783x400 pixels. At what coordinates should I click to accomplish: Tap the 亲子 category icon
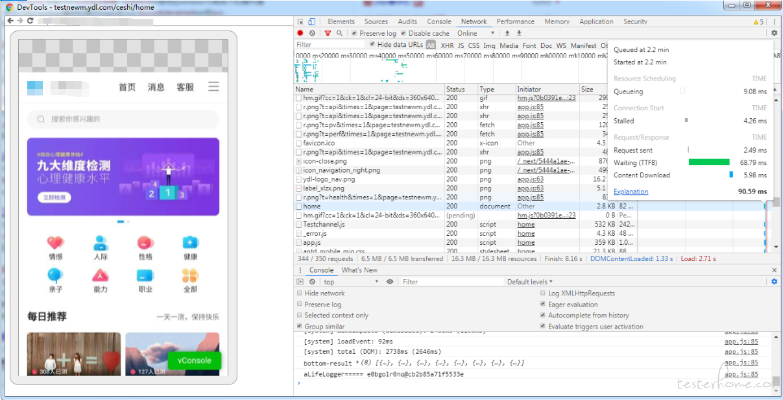pos(55,275)
